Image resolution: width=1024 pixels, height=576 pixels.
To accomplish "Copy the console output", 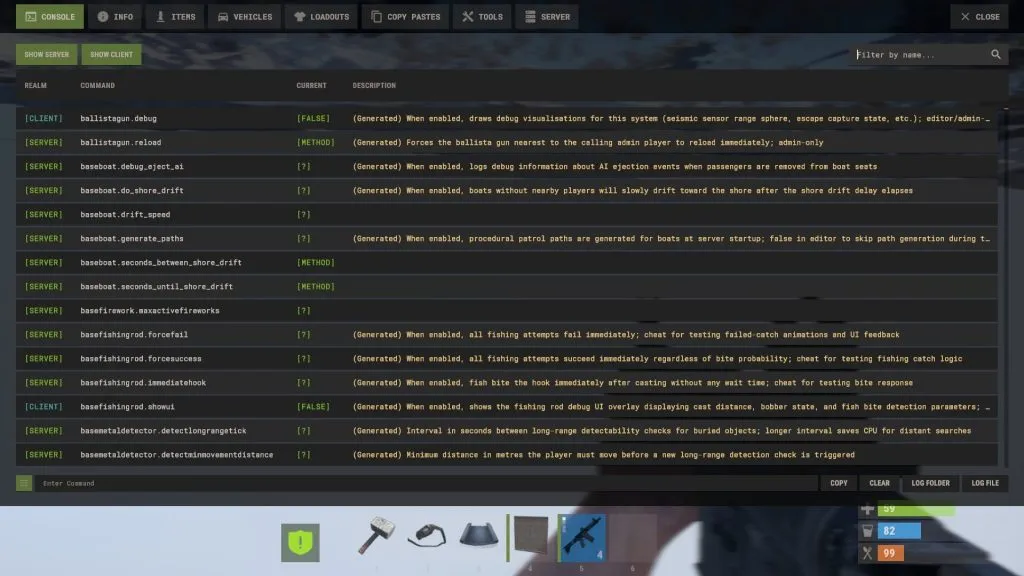I will click(x=839, y=483).
